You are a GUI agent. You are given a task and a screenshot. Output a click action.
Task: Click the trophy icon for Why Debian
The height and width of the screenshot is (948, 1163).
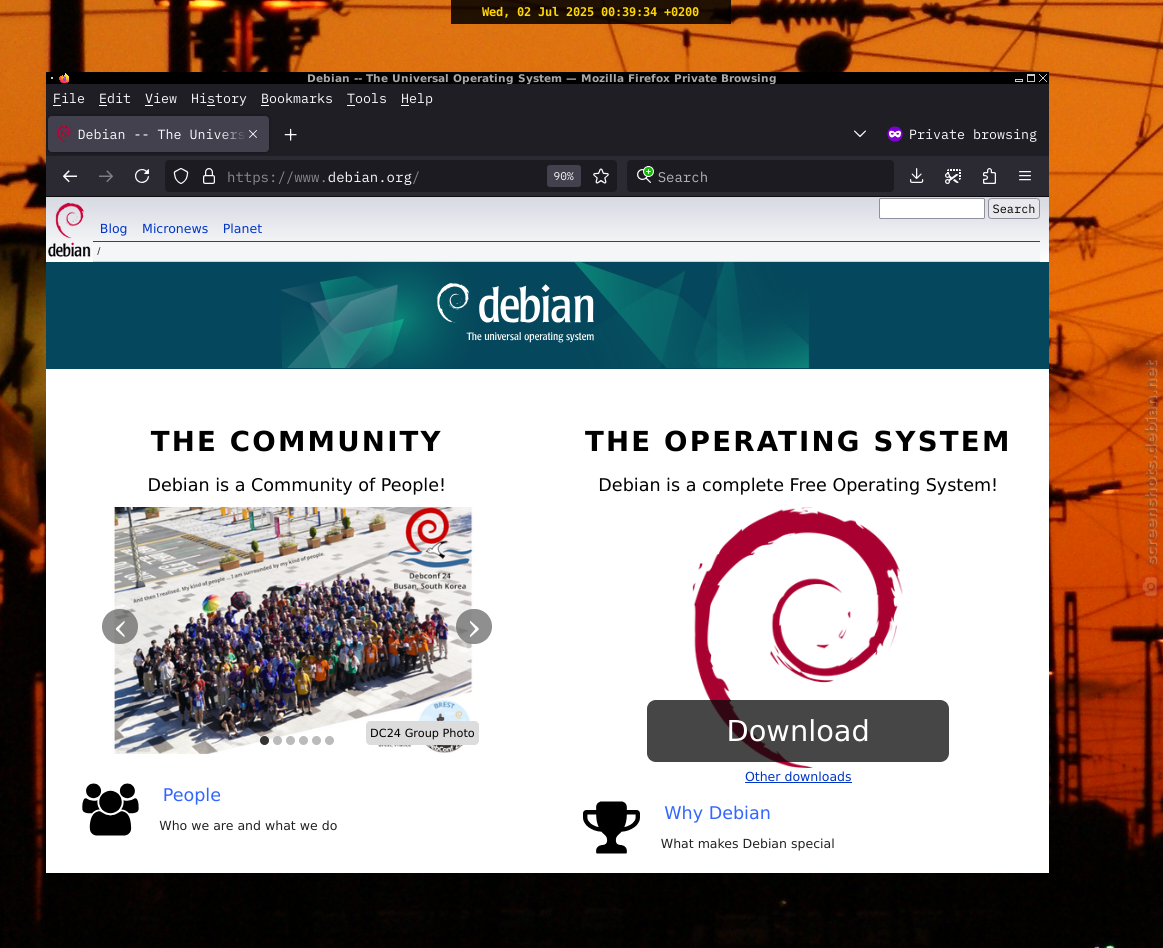(x=611, y=827)
